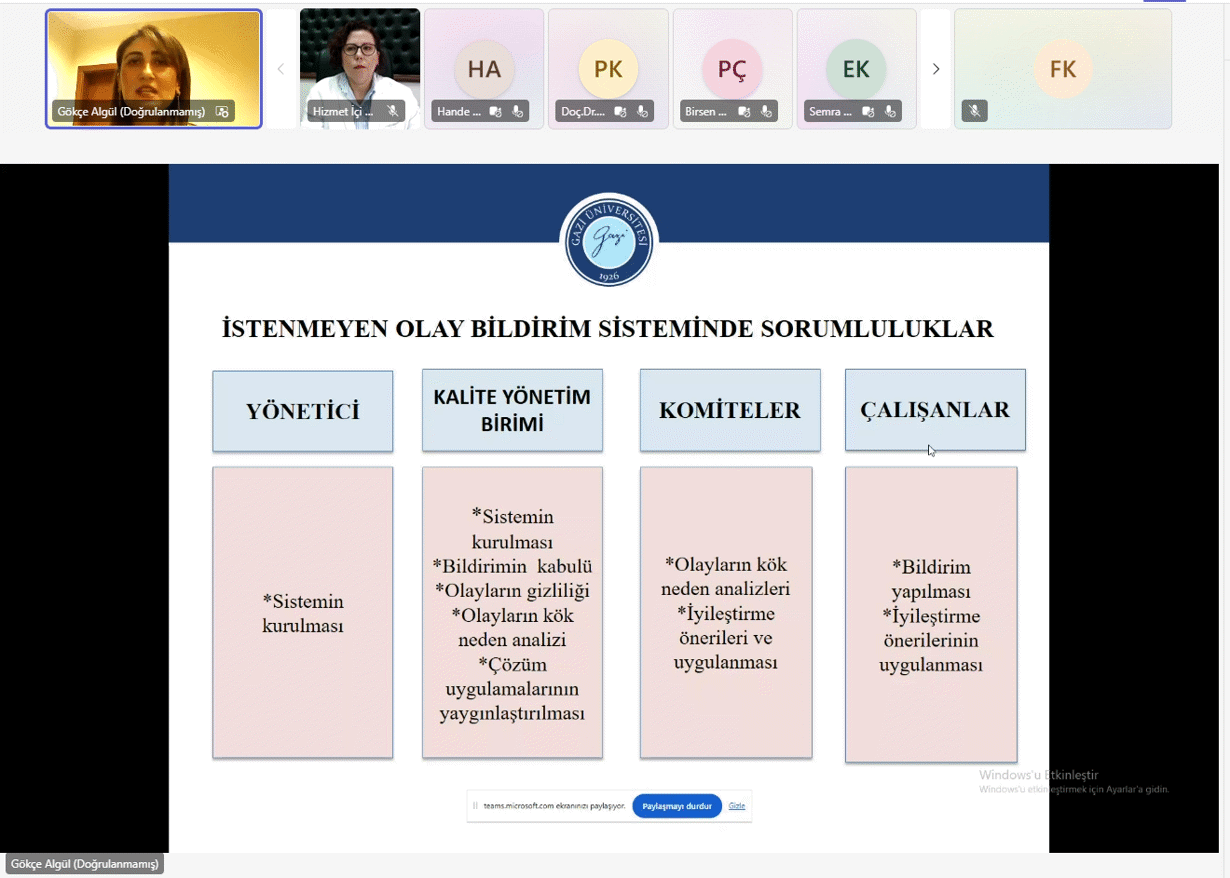Click the muted mic icon on FK's tile
The image size is (1230, 878).
pyautogui.click(x=974, y=112)
